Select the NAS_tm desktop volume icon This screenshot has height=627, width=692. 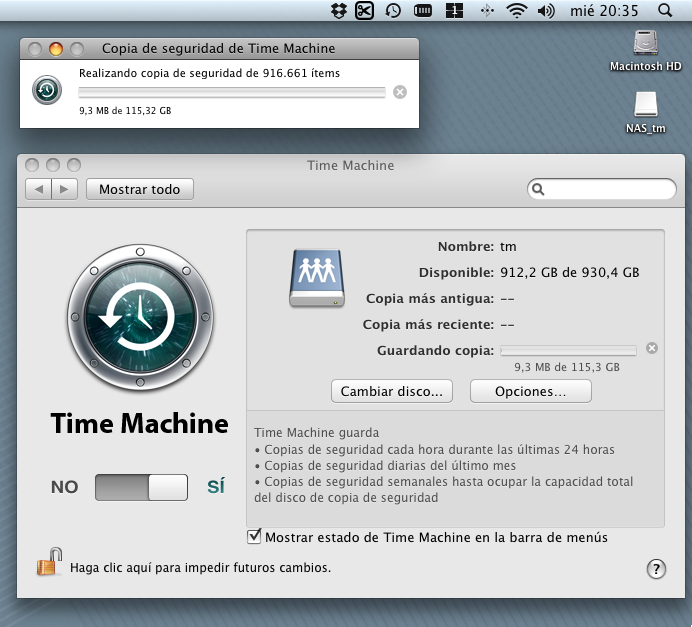(x=646, y=105)
